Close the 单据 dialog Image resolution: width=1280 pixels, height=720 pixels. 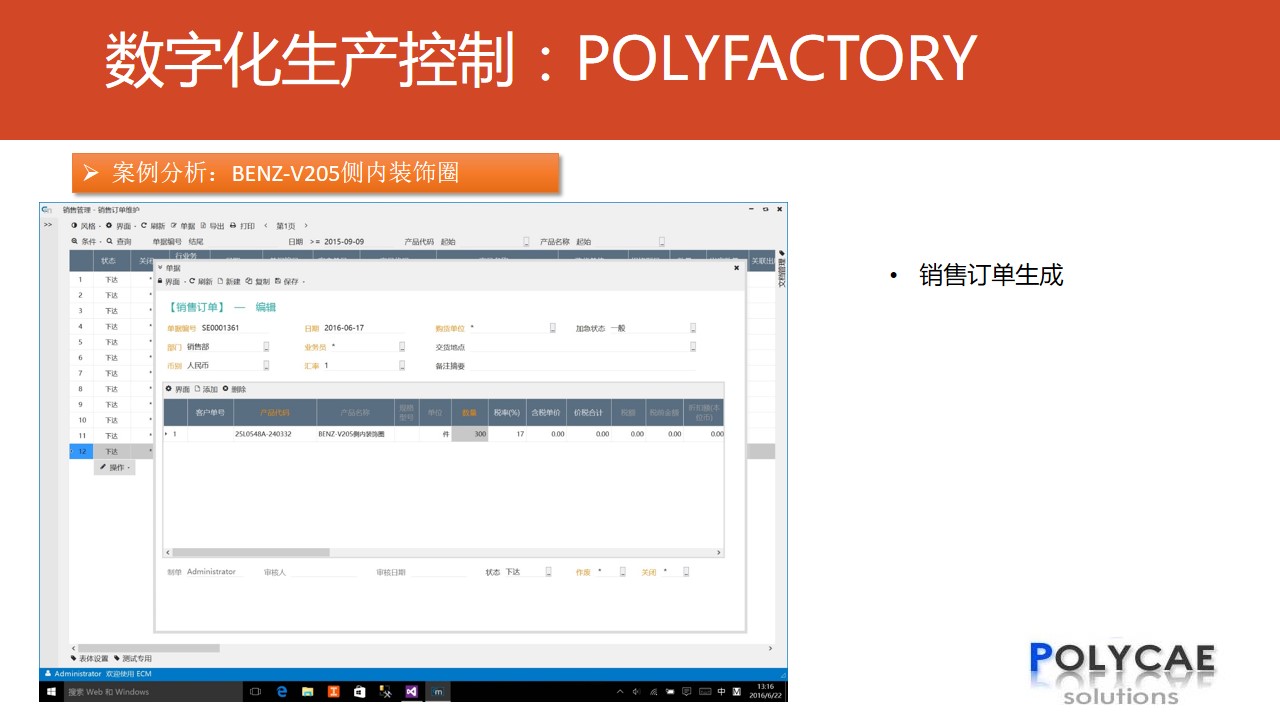point(737,268)
